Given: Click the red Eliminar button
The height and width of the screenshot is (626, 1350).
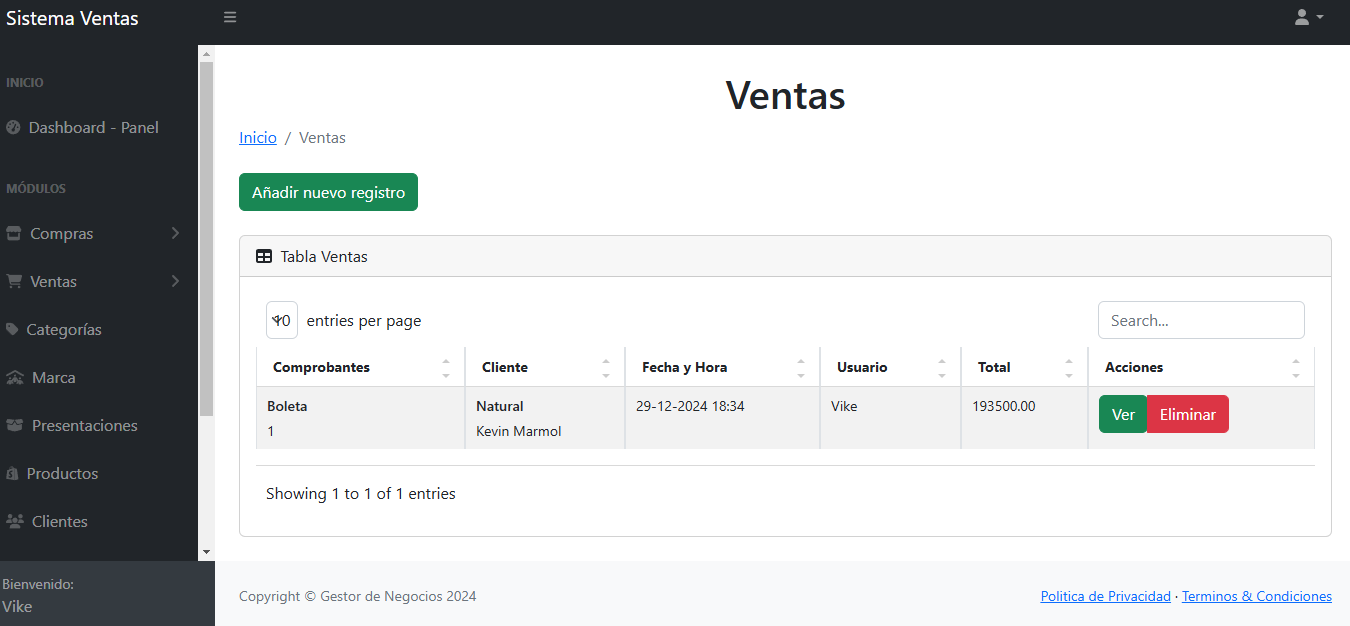Looking at the screenshot, I should [x=1187, y=413].
